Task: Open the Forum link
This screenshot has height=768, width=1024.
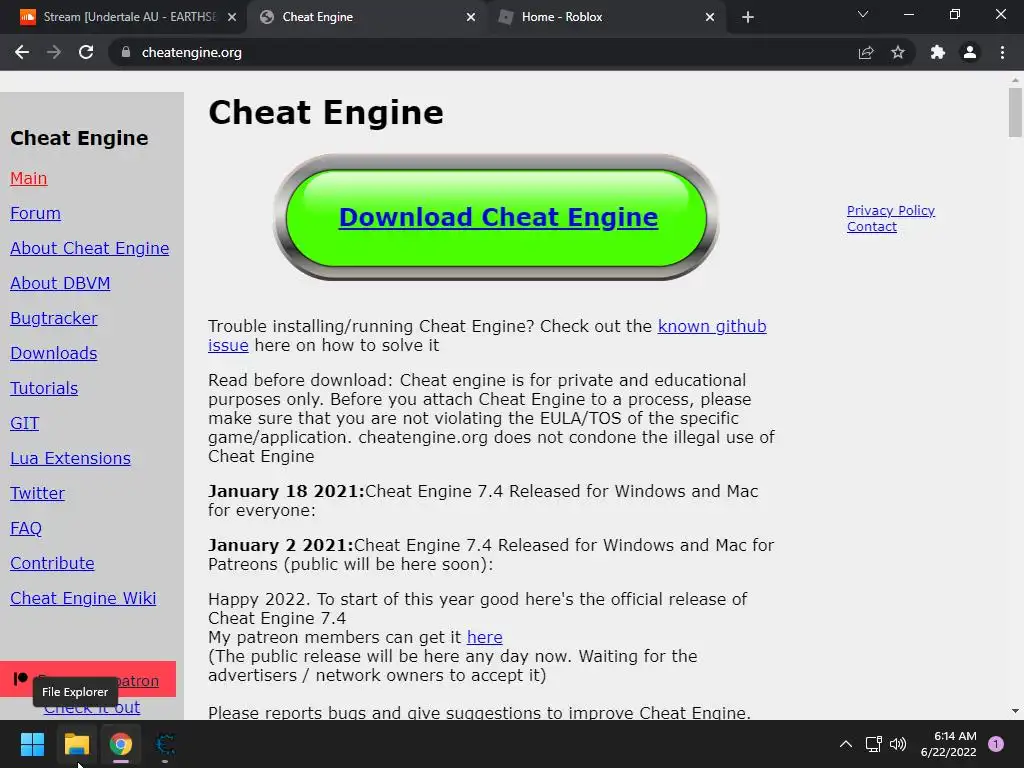Action: click(35, 214)
